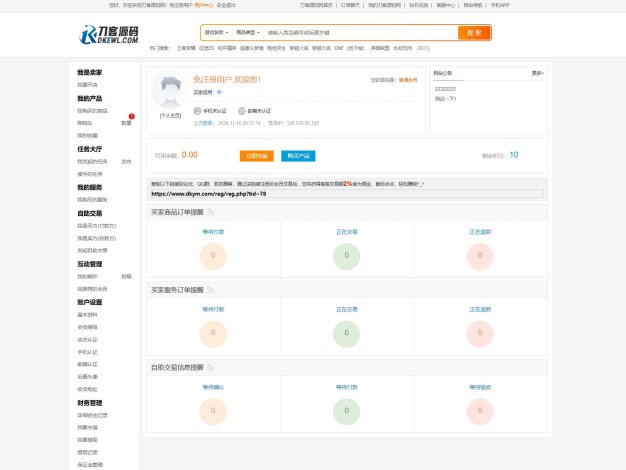
Task: Open 提现记录 in the sidebar
Action: [x=87, y=452]
